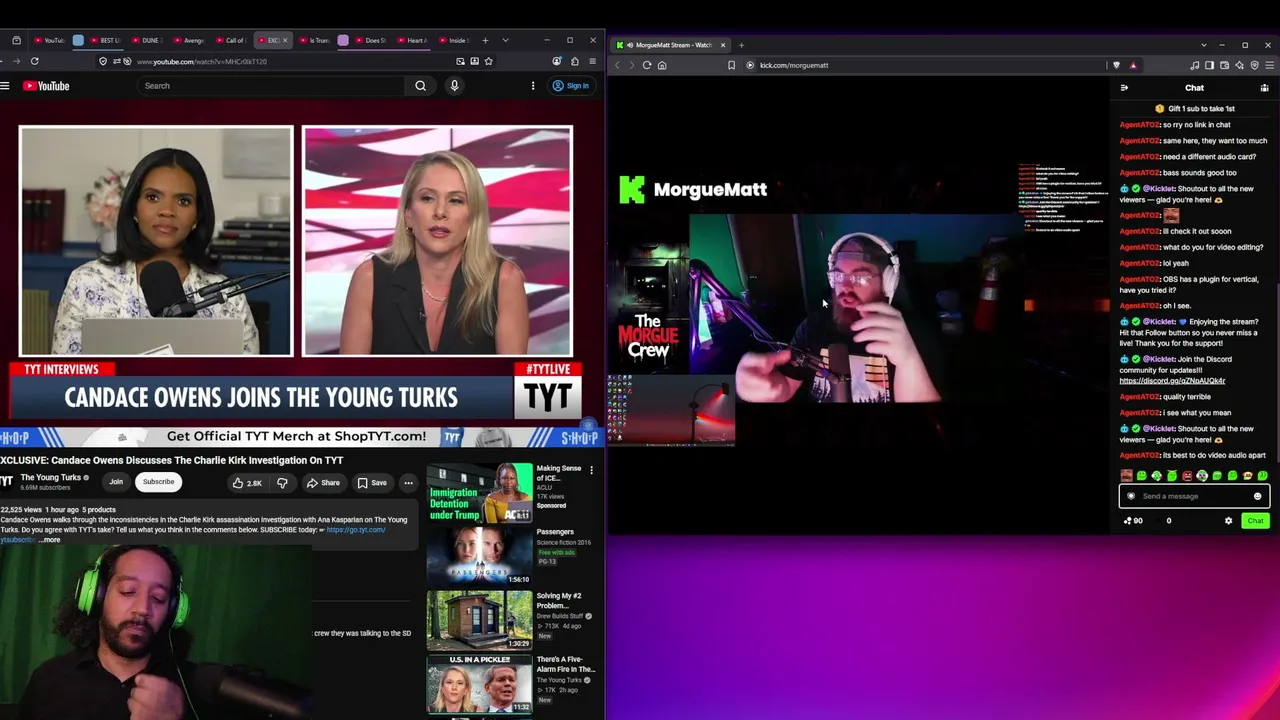Switch to the DUNE browser tab
The height and width of the screenshot is (720, 1280).
[x=146, y=41]
